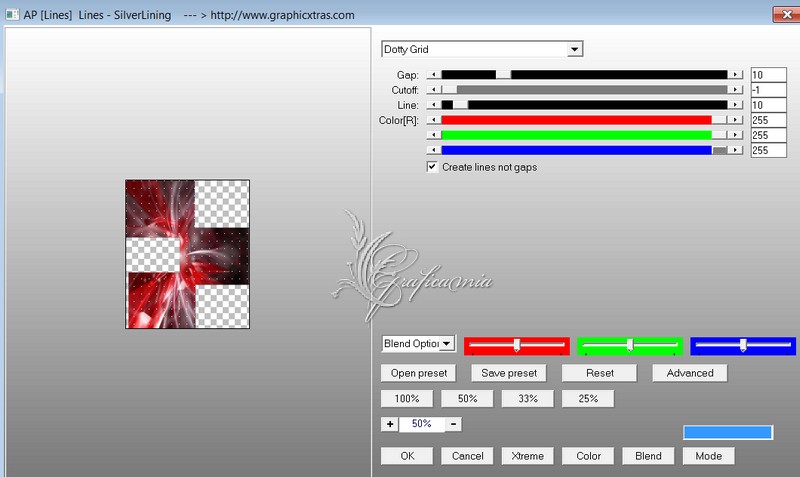Screen dimensions: 800x477
Task: Click Save preset button
Action: (509, 373)
